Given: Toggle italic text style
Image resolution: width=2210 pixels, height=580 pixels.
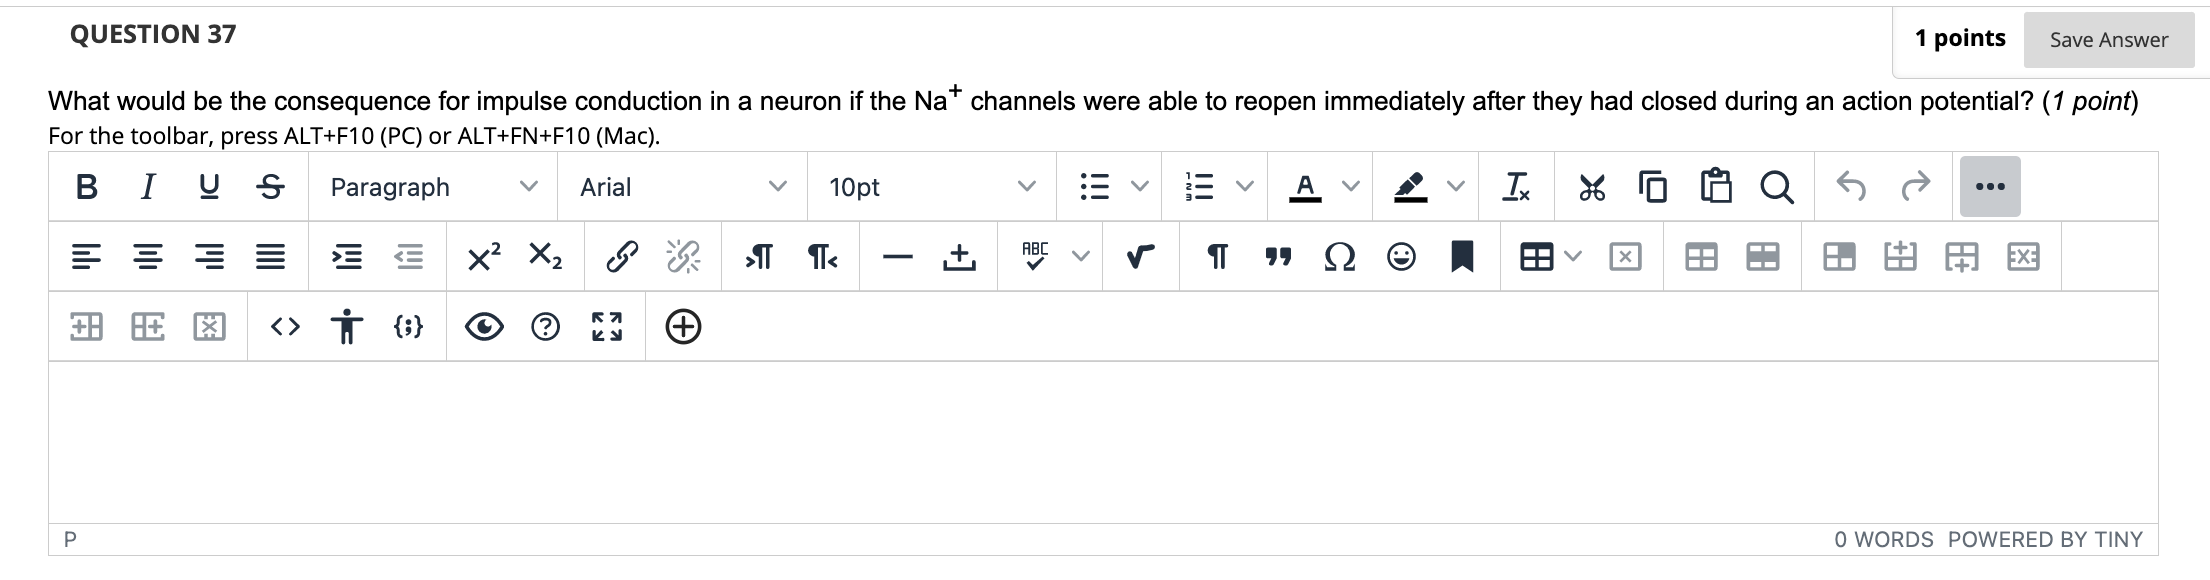Looking at the screenshot, I should point(148,187).
